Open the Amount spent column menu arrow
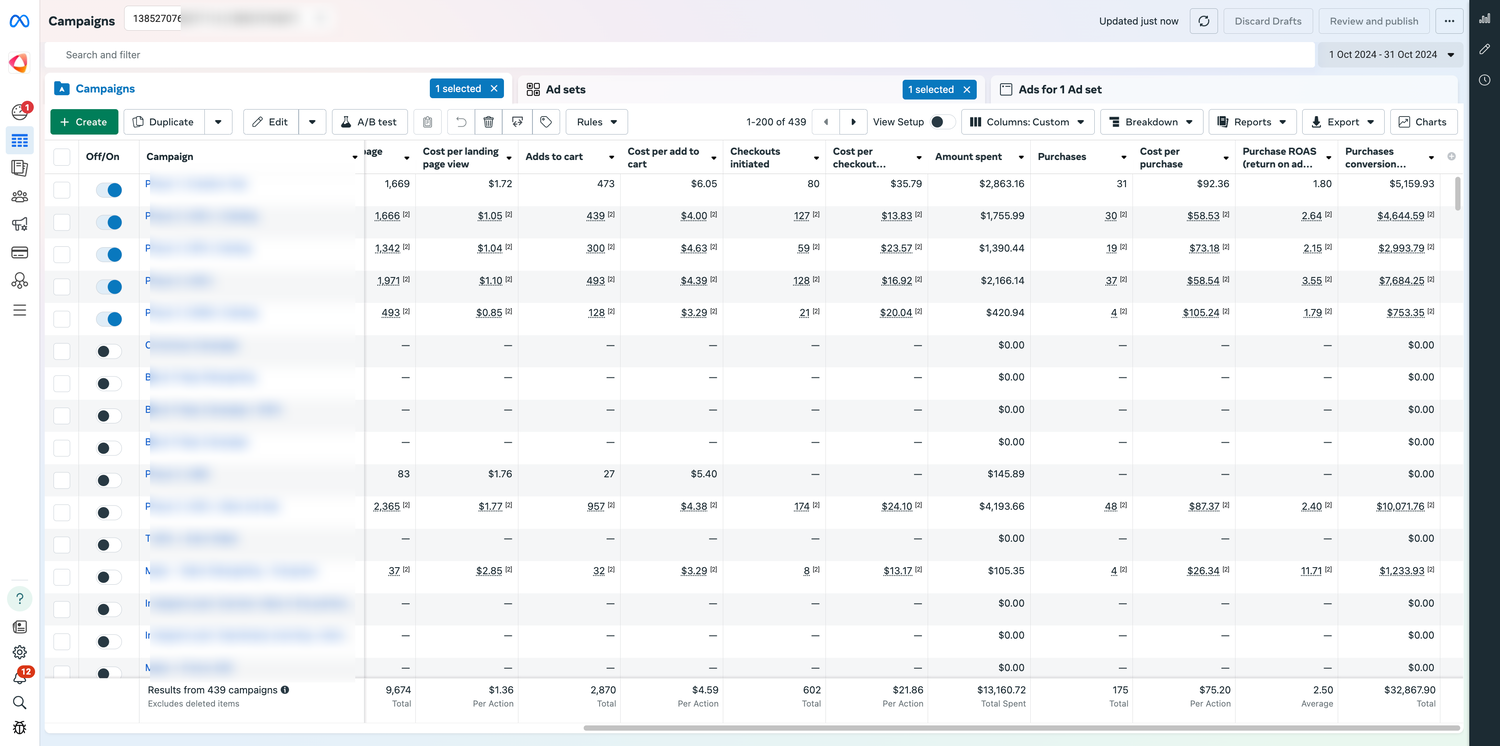Image resolution: width=1500 pixels, height=746 pixels. (1021, 157)
